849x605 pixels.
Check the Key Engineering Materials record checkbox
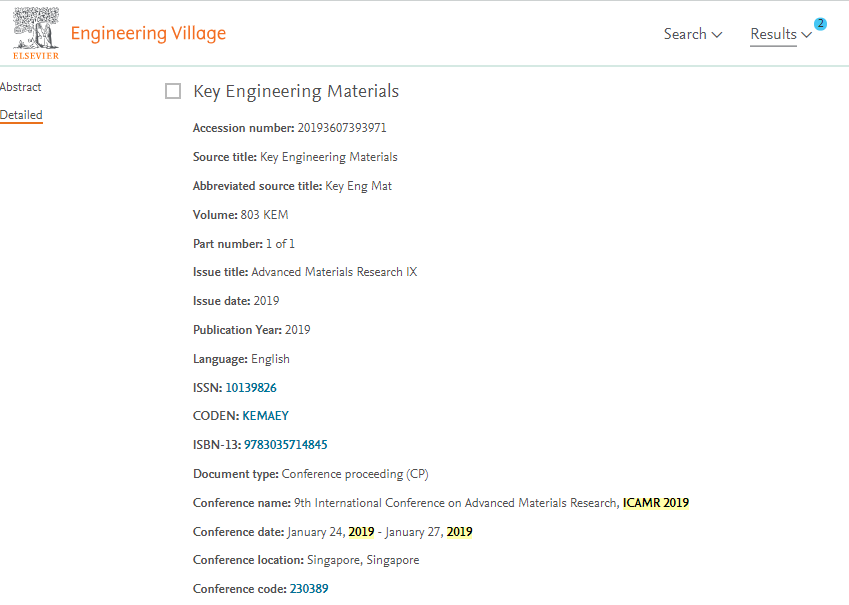(173, 91)
